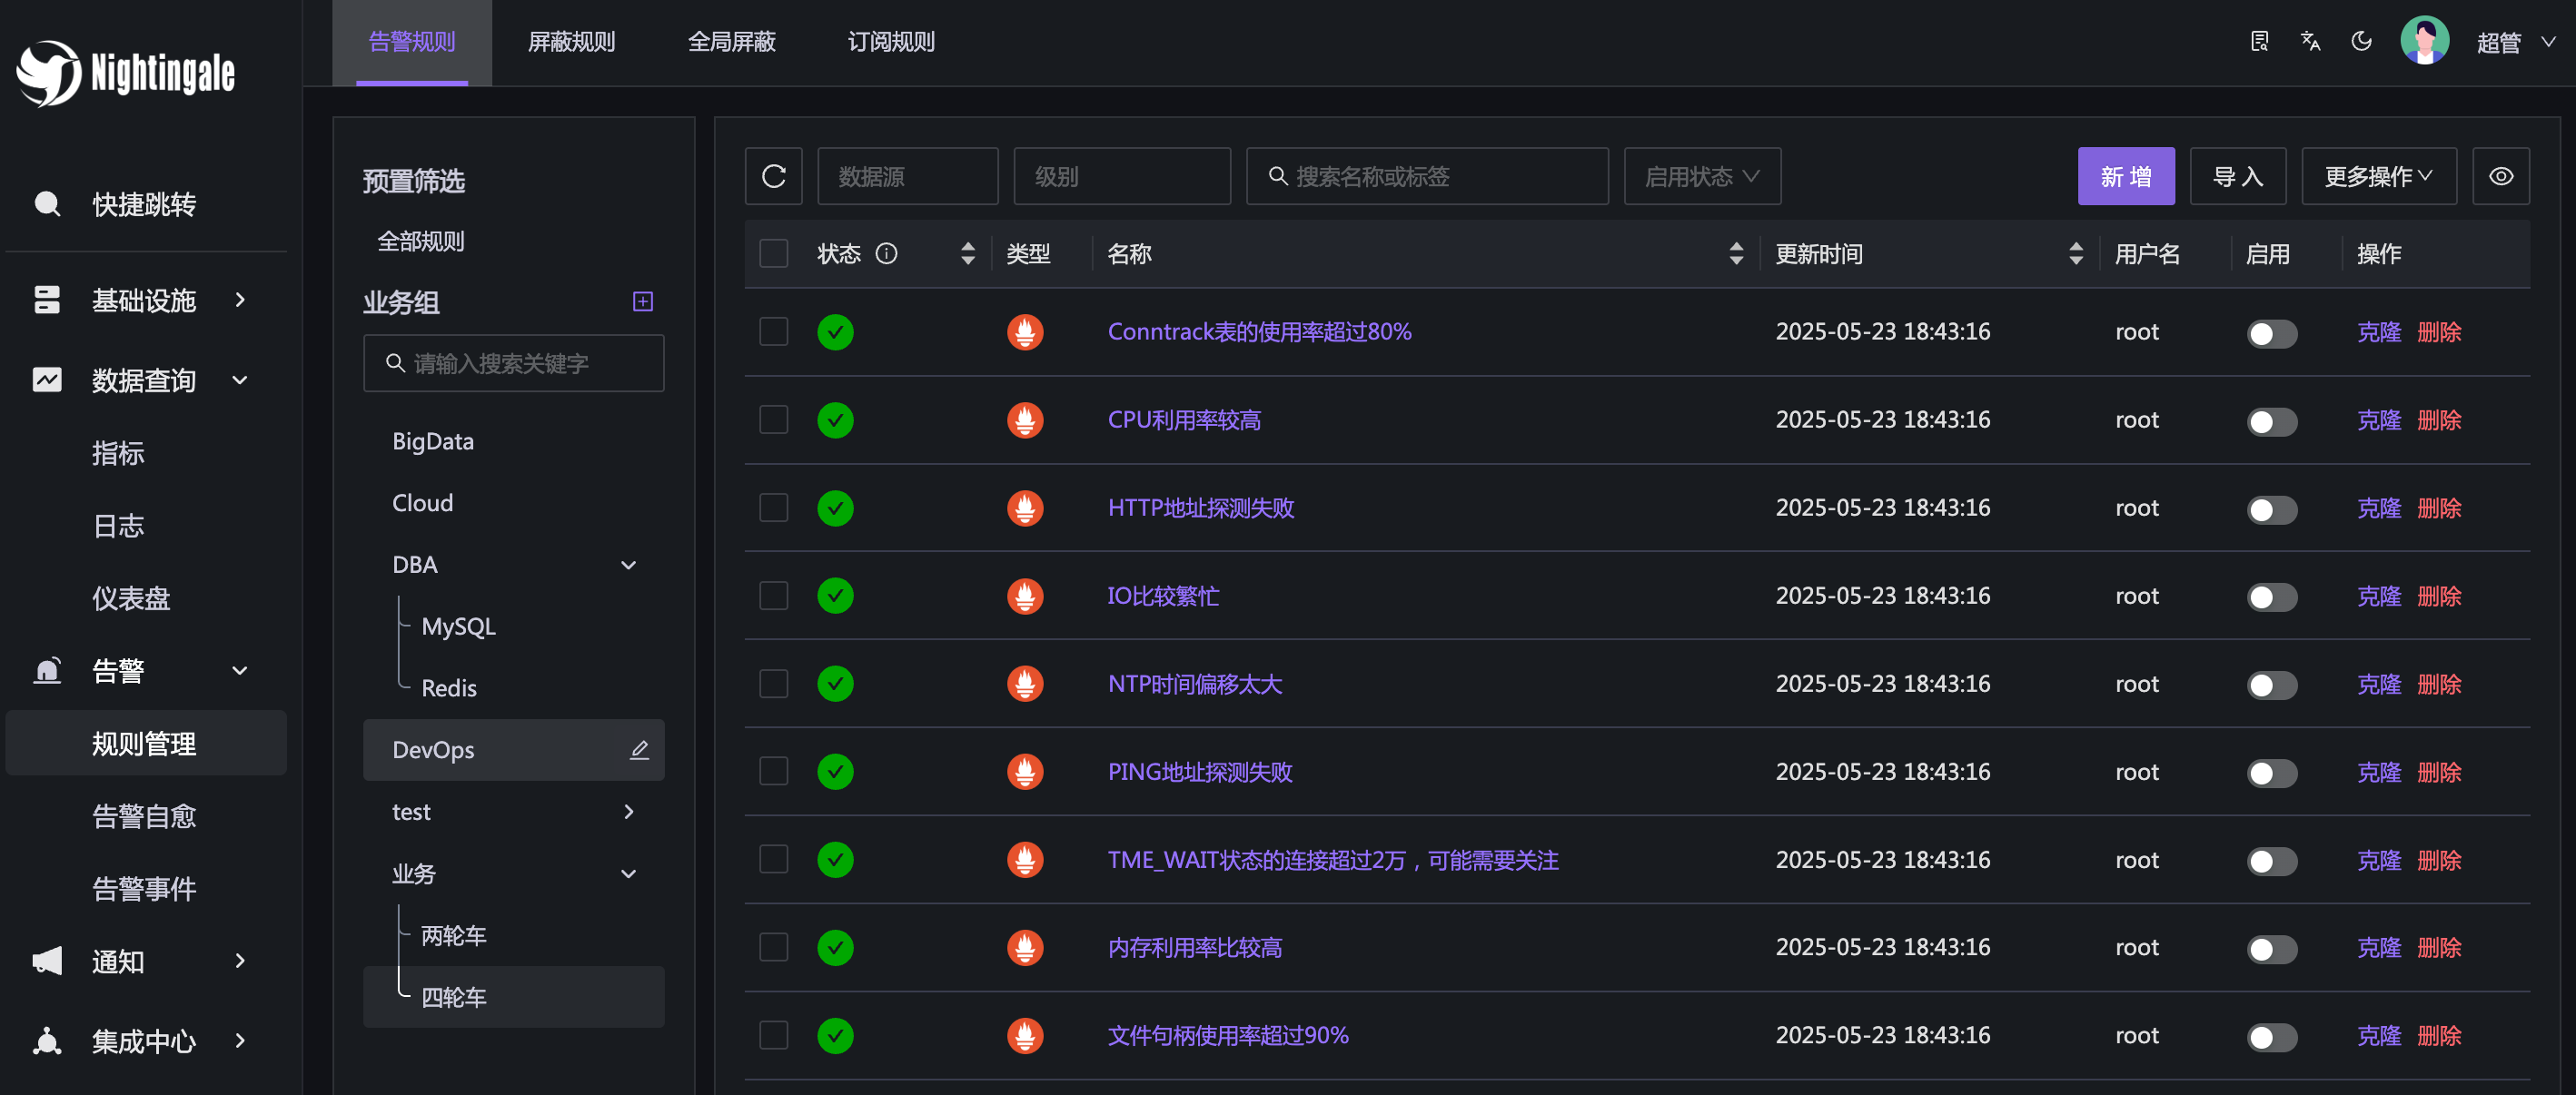Tick the select-all checkbox in the table header
Viewport: 2576px width, 1095px height.
(773, 253)
